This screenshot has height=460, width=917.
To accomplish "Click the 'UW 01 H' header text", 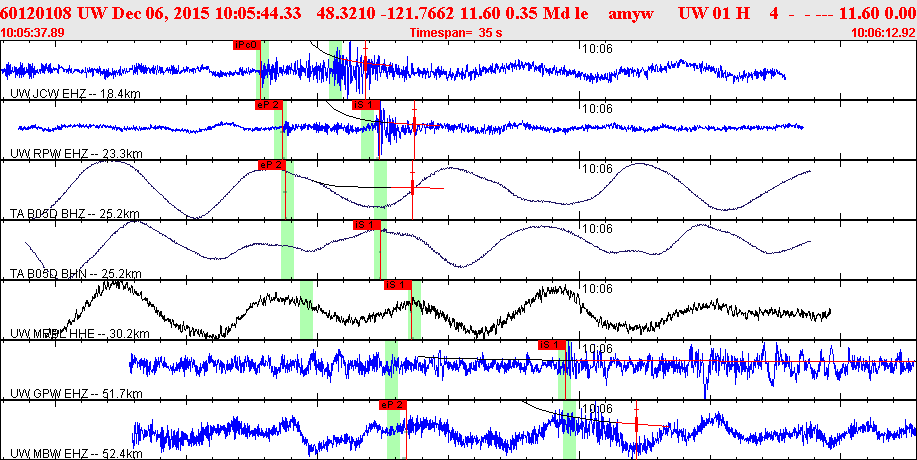I will click(x=714, y=14).
